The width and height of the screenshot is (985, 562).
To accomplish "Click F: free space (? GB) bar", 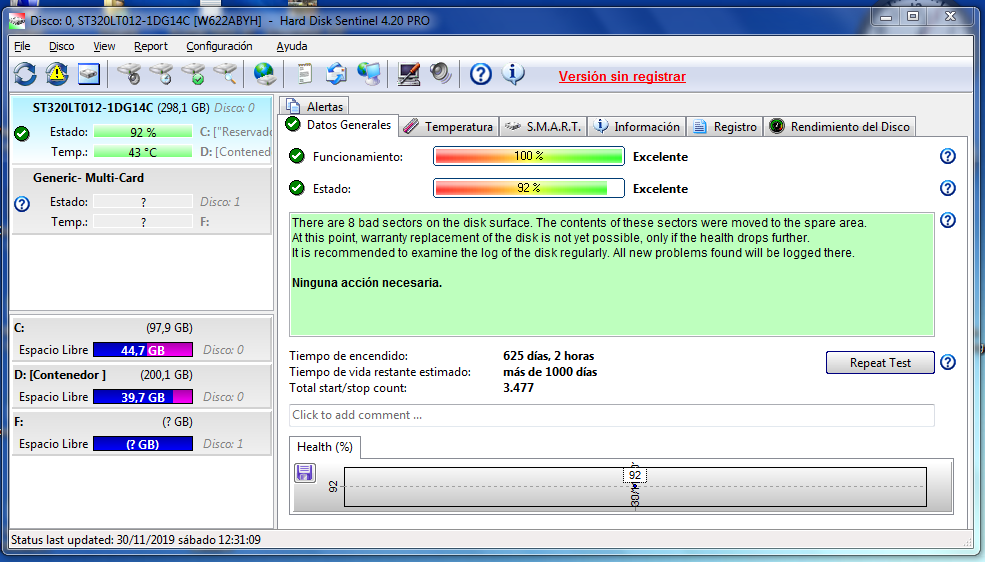I will [143, 444].
